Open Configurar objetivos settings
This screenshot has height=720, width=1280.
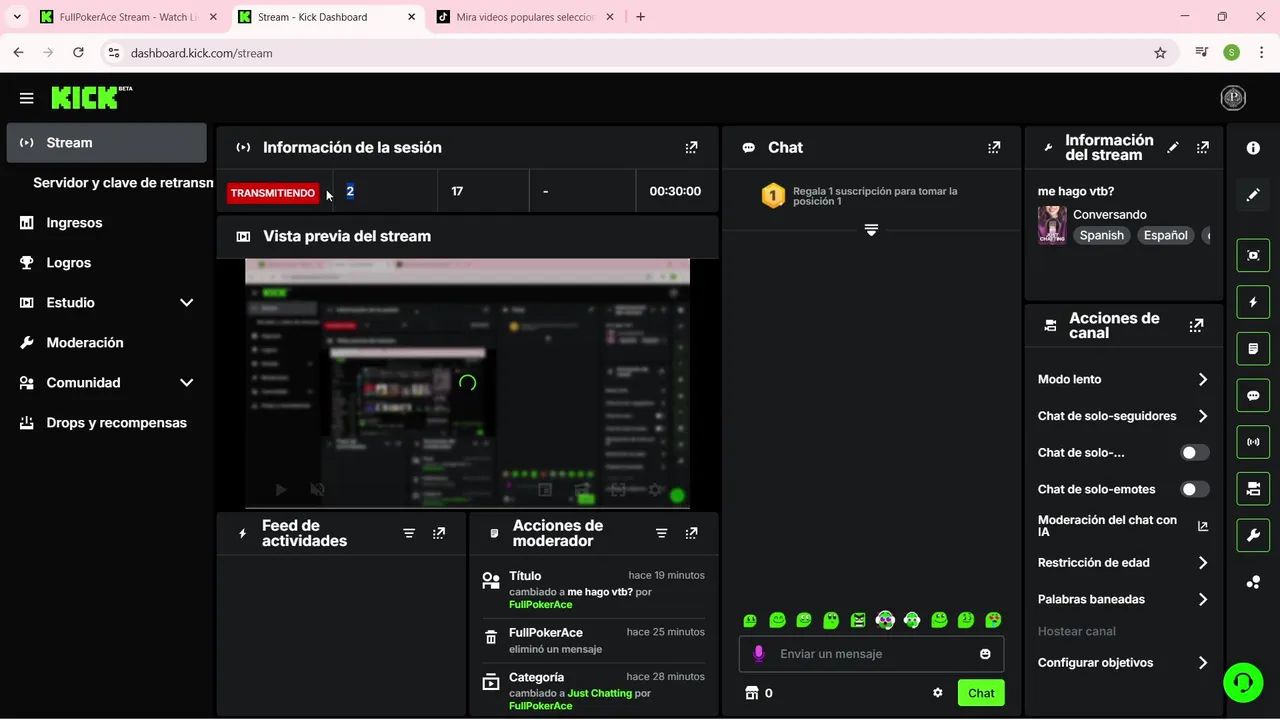coord(1122,663)
